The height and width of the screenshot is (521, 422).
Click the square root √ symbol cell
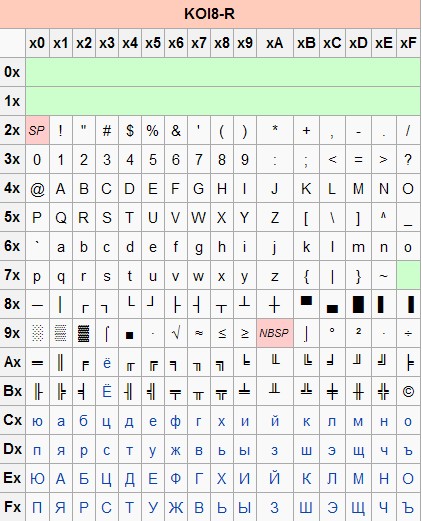[176, 333]
